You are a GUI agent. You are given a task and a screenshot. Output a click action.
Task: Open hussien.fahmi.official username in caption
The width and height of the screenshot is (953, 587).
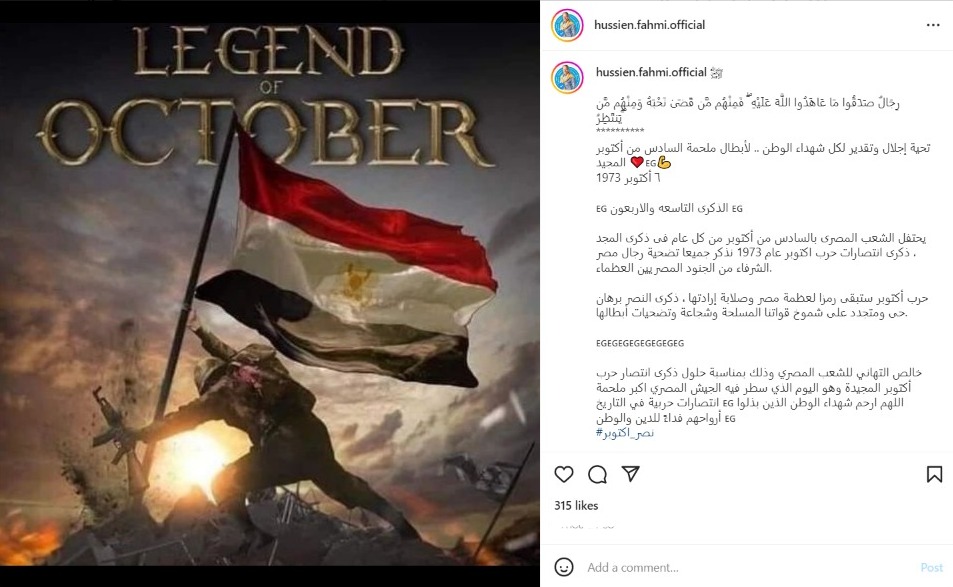tap(651, 72)
